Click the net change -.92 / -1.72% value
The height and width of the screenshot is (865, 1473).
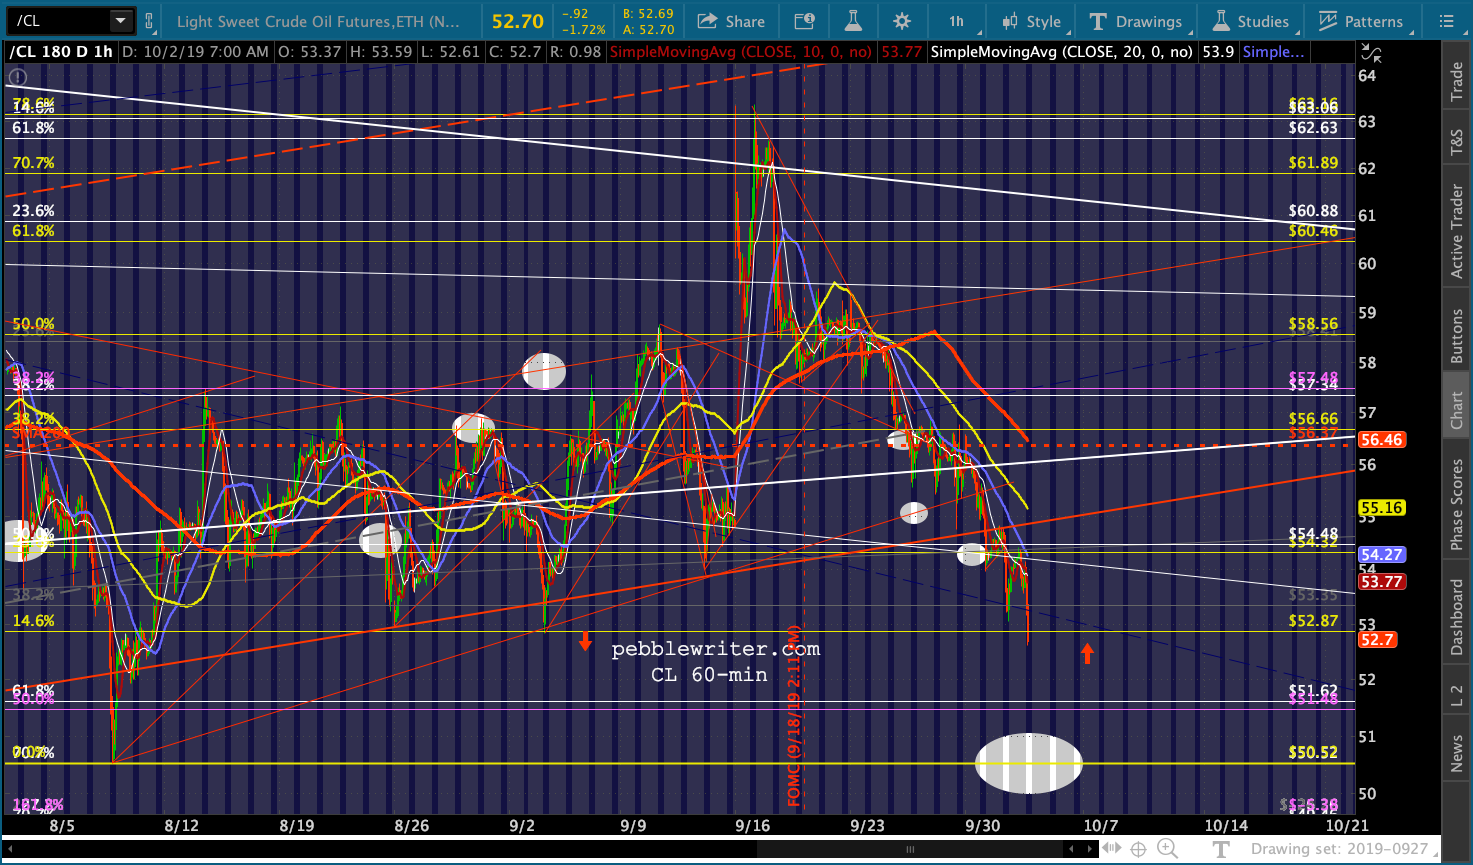point(582,21)
